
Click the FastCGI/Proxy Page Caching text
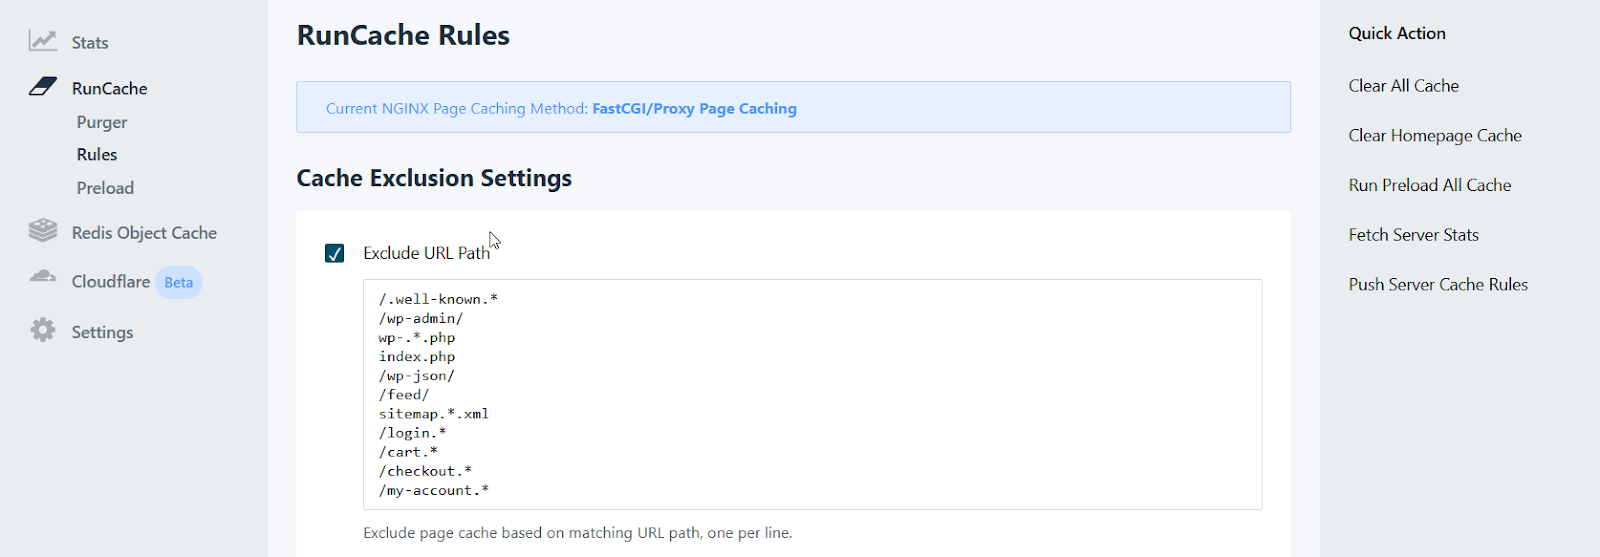coord(694,109)
